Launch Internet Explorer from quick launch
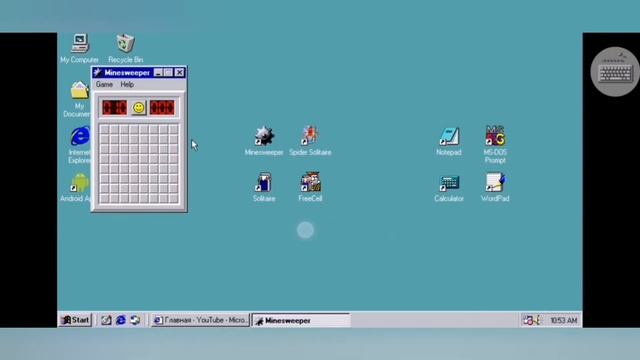This screenshot has height=360, width=640. pos(120,320)
